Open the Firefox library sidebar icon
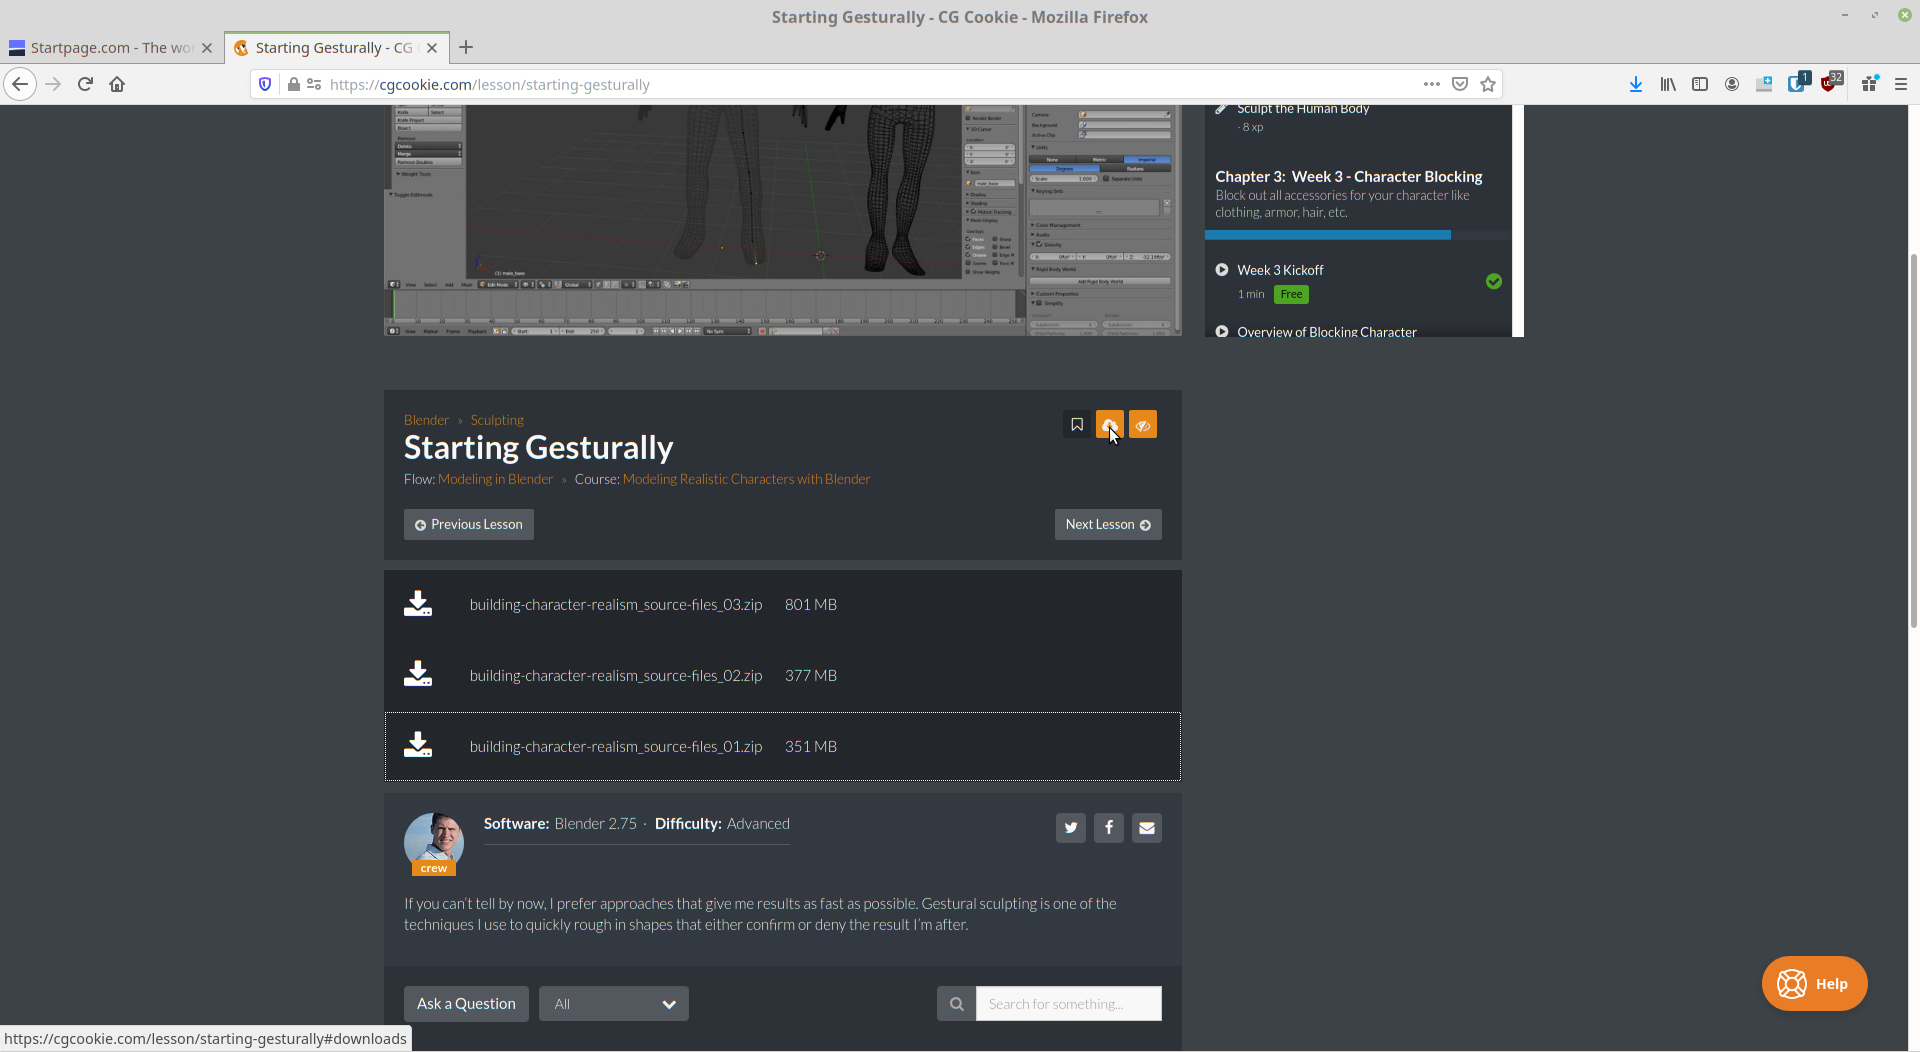 (x=1668, y=84)
